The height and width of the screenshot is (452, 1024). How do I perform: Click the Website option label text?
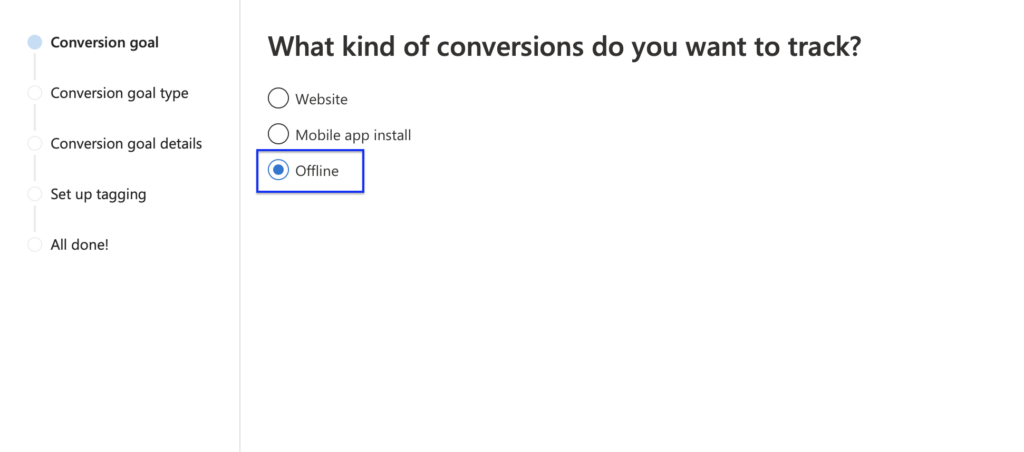(x=321, y=99)
